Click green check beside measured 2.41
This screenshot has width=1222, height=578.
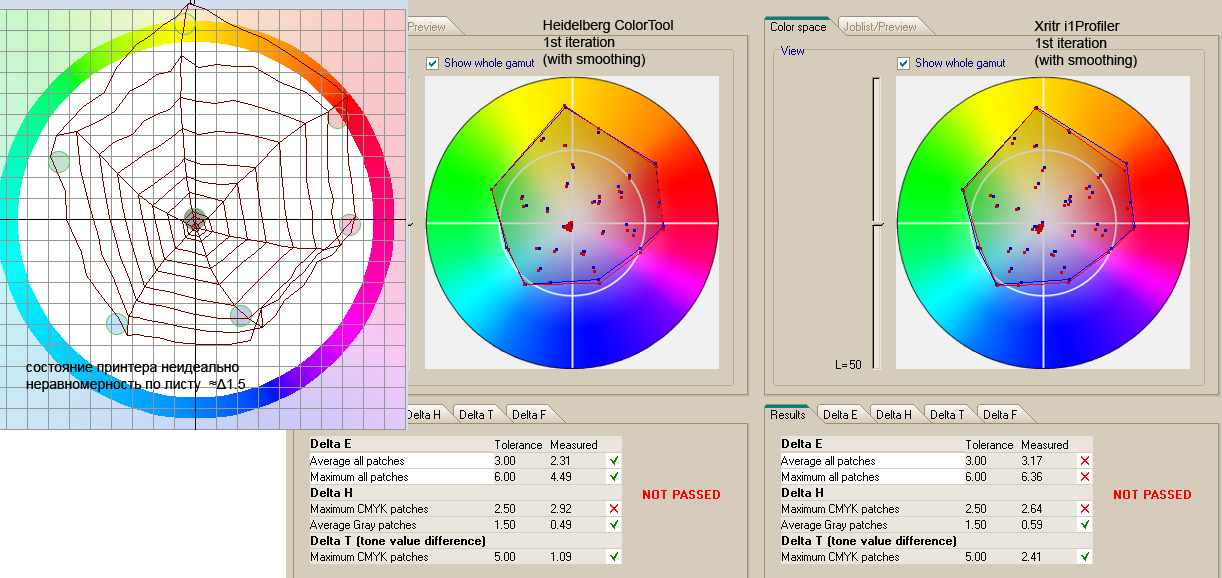point(1085,557)
